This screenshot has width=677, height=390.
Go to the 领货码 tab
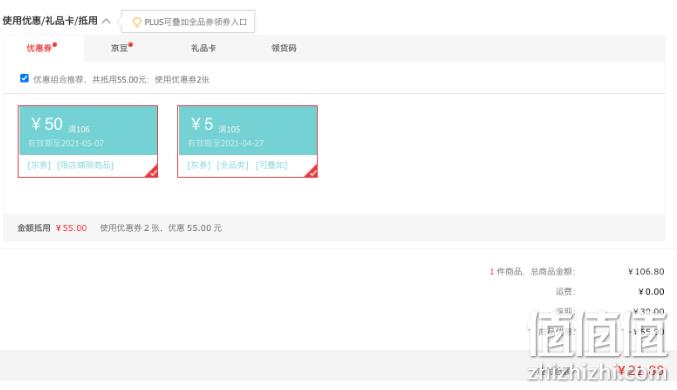284,48
